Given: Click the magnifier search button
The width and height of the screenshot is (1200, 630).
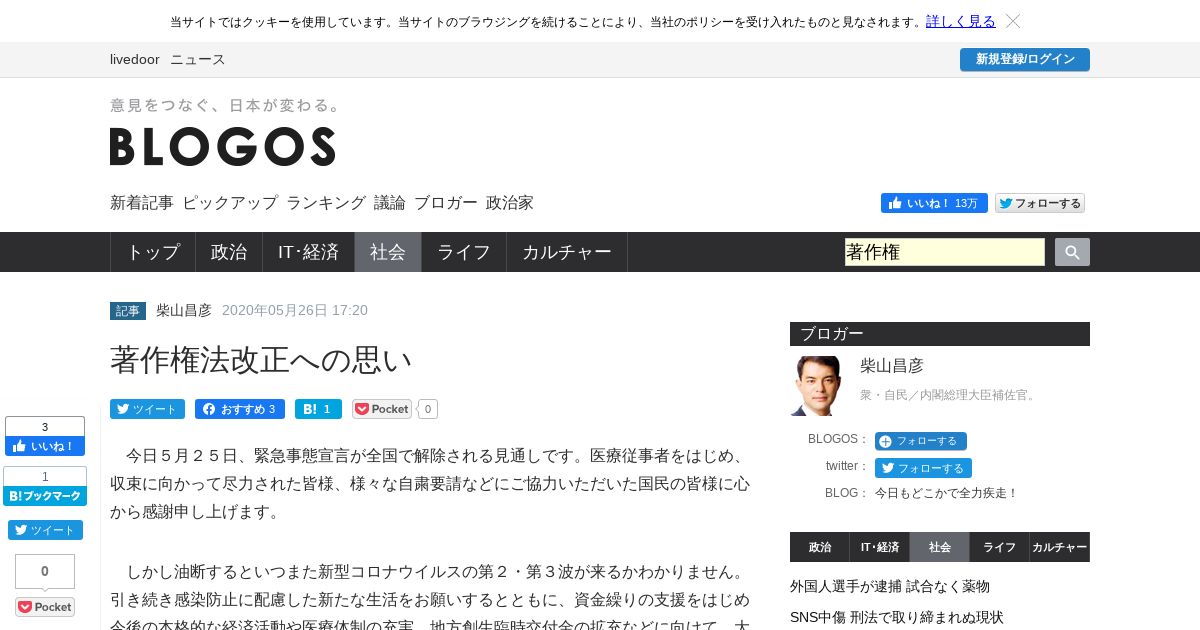Looking at the screenshot, I should [x=1072, y=252].
